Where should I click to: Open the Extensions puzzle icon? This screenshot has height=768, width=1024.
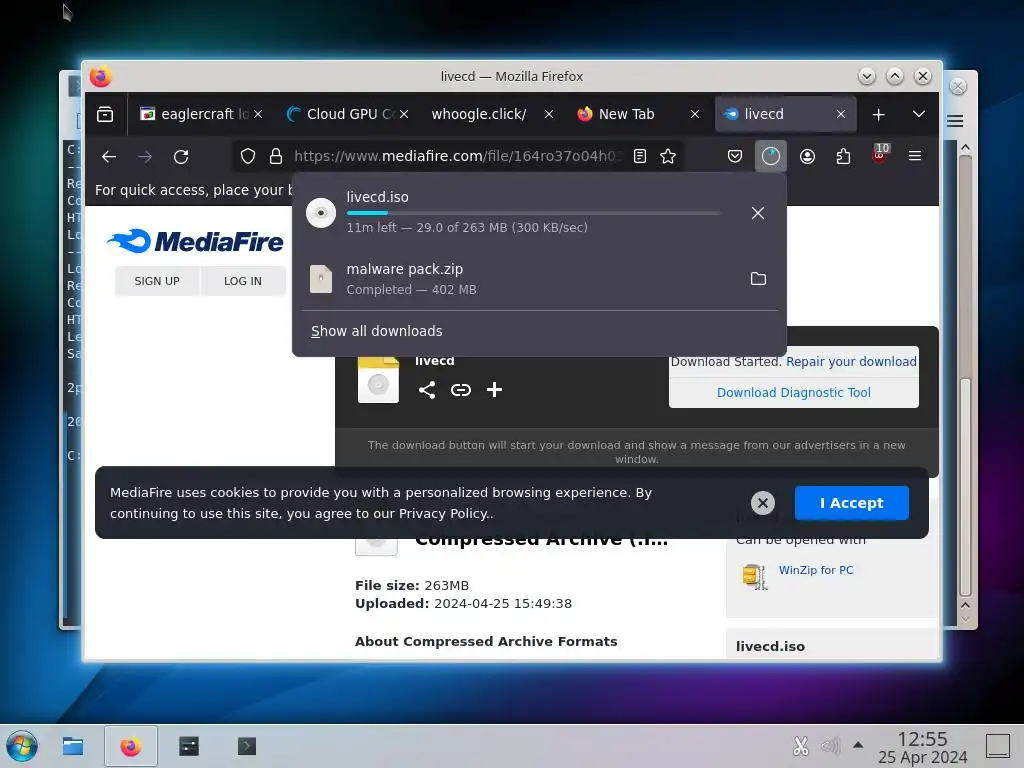843,156
